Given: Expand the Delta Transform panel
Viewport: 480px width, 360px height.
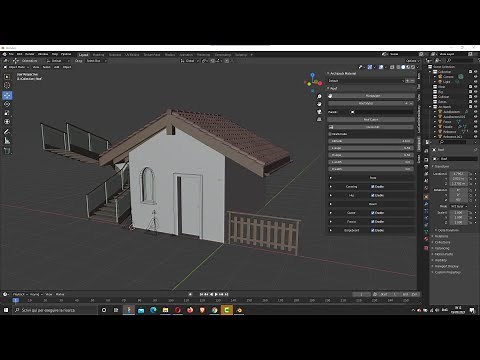Looking at the screenshot, I should tap(448, 230).
